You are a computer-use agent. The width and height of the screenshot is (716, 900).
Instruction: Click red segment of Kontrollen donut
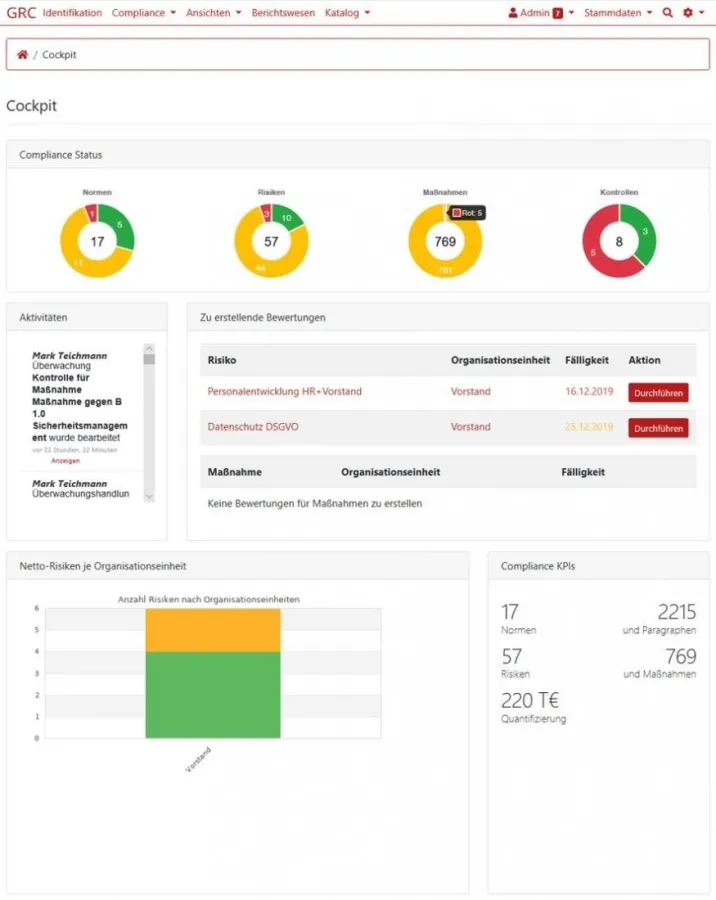pos(594,251)
